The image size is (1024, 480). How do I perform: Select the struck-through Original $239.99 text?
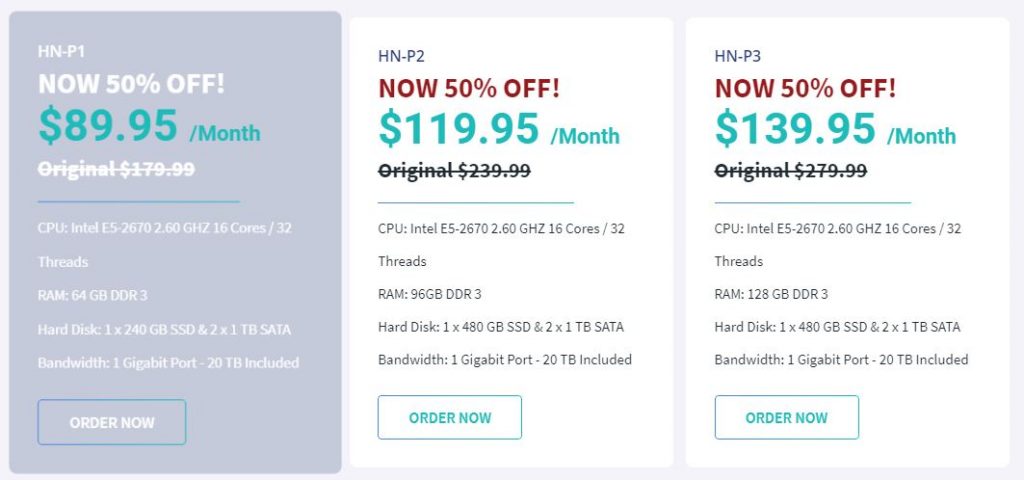pos(454,171)
